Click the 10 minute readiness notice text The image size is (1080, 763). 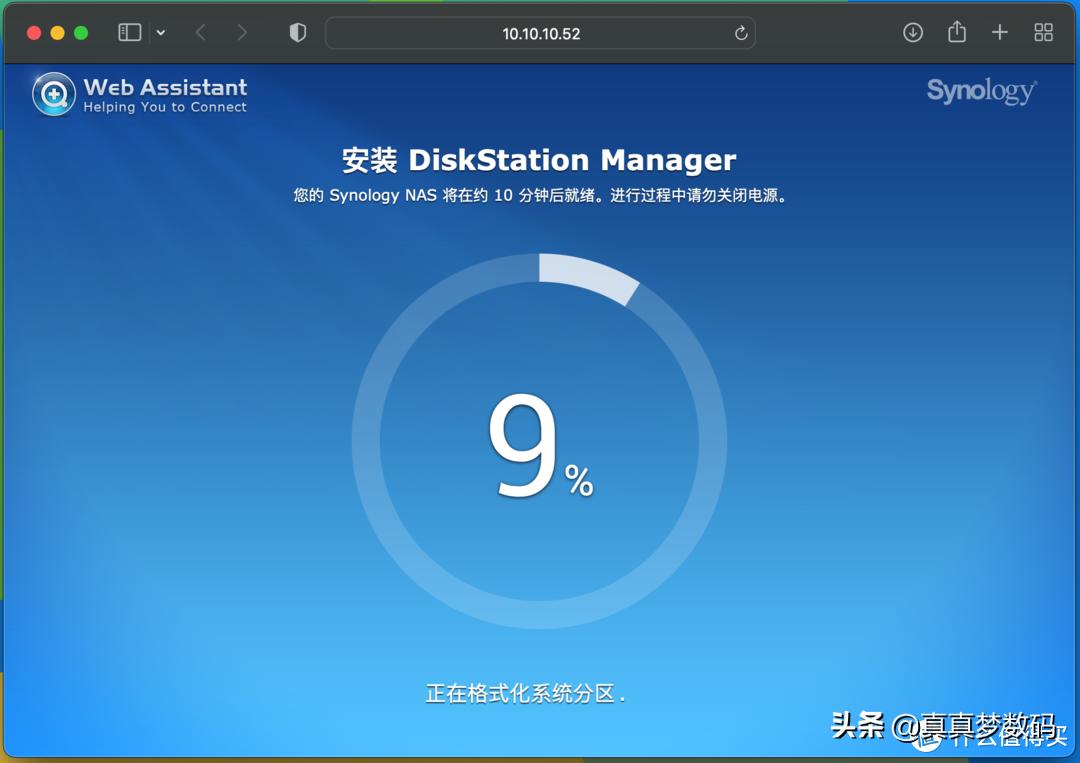pyautogui.click(x=540, y=195)
